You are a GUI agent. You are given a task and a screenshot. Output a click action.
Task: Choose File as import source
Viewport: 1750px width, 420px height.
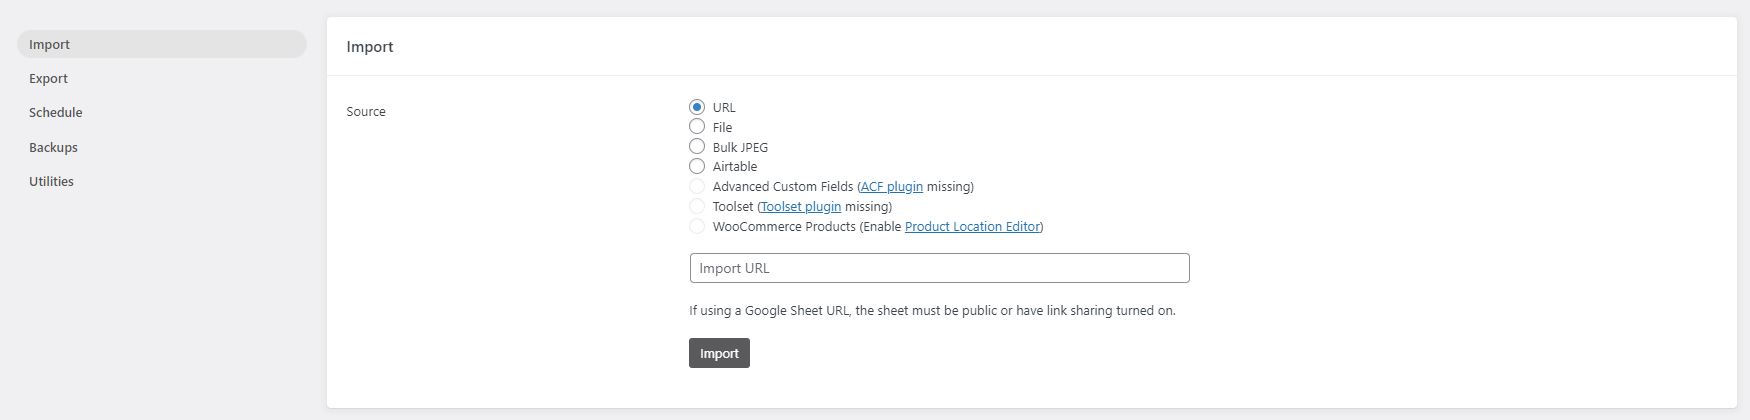point(697,127)
